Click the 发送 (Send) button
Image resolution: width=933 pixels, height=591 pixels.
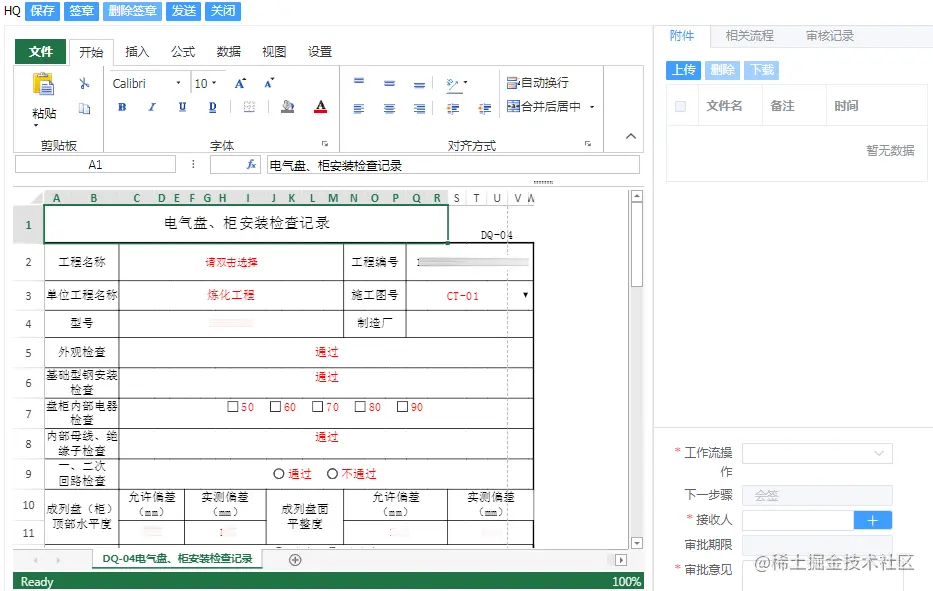pos(183,11)
